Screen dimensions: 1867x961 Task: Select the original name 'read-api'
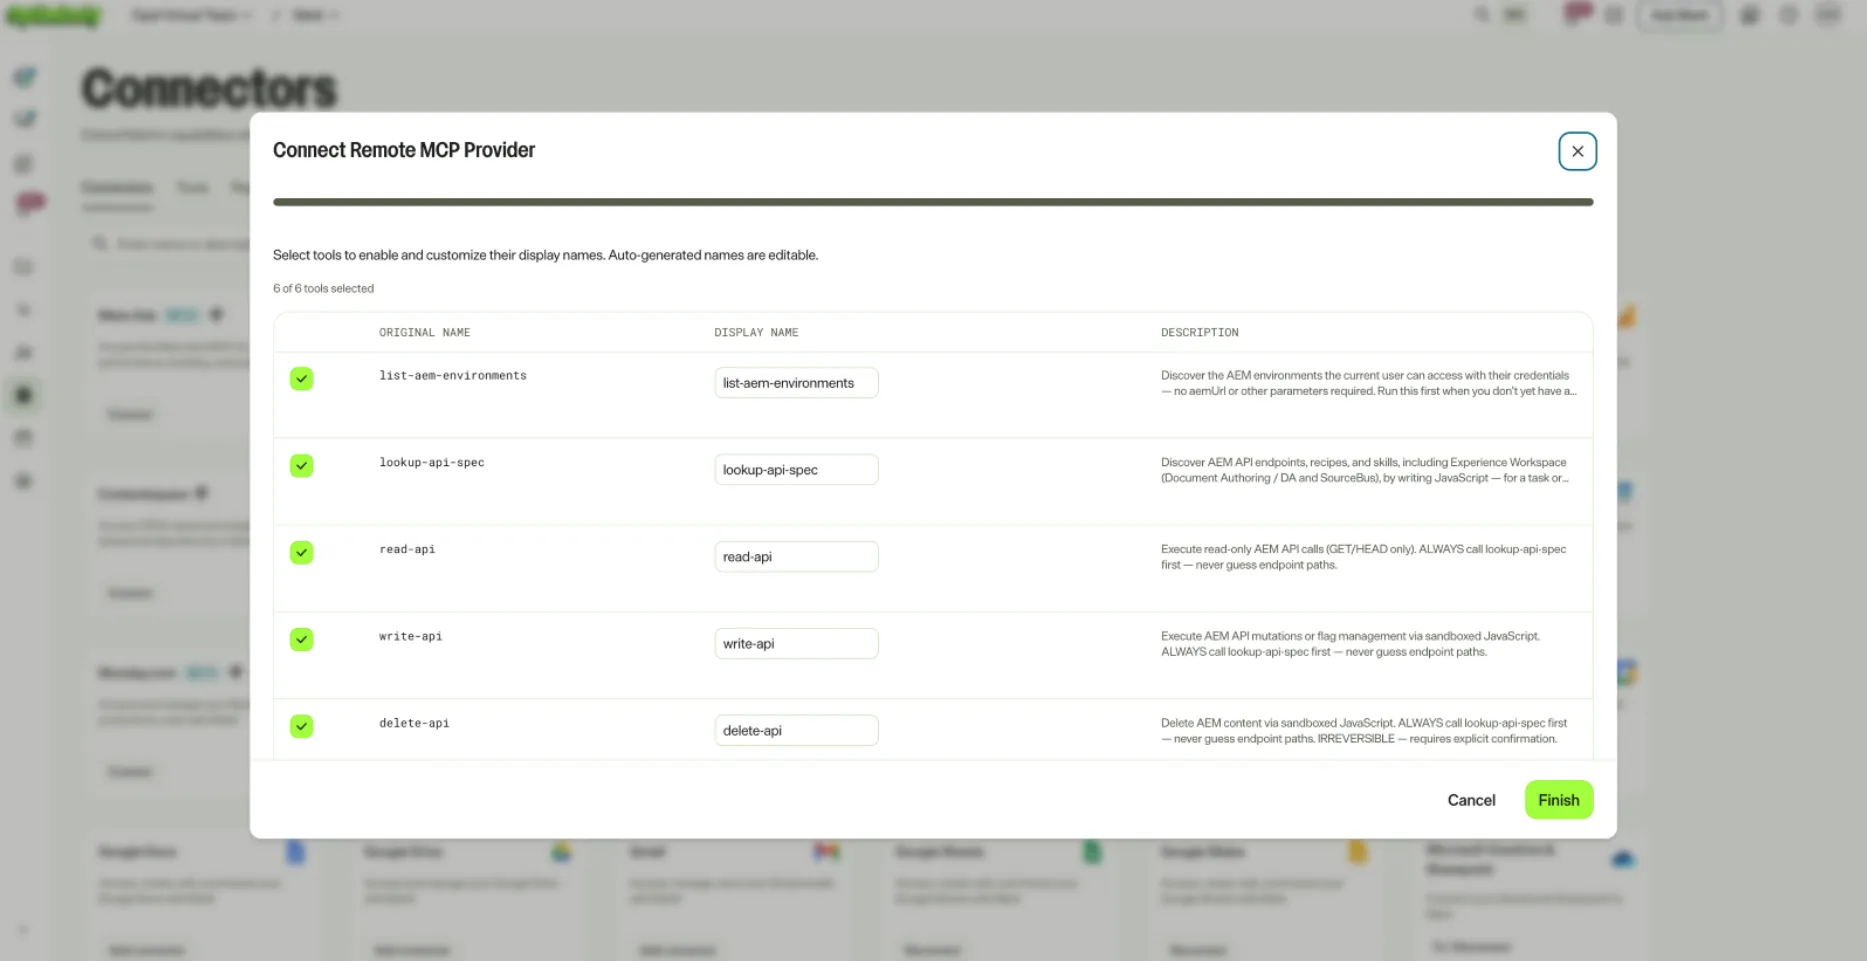407,549
